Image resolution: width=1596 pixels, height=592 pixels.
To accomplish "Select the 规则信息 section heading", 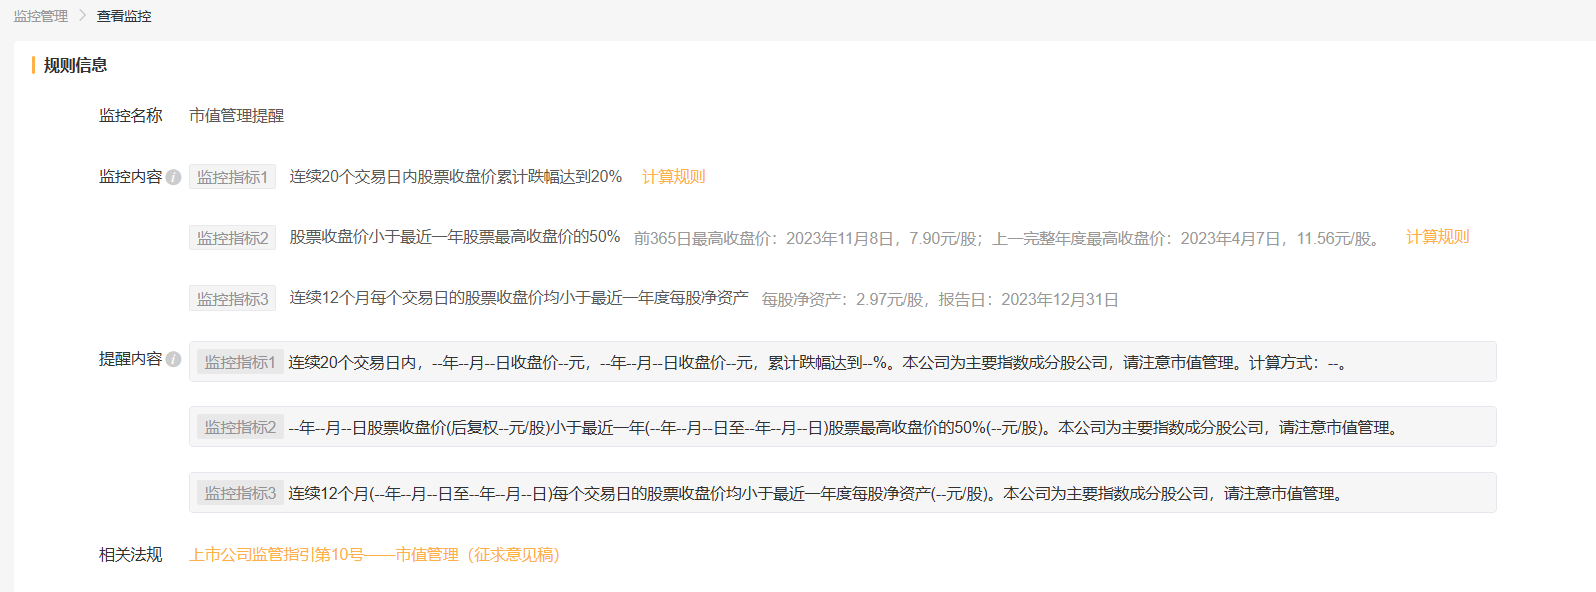I will tap(75, 65).
